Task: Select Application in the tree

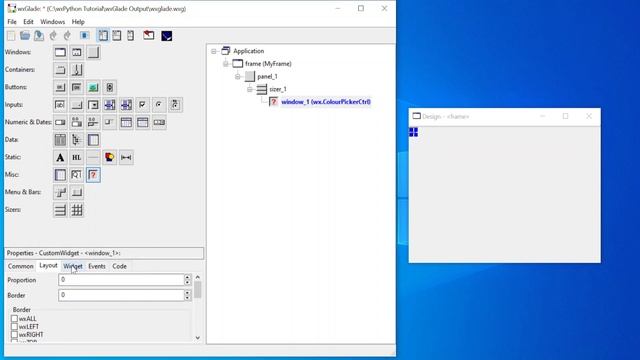Action: [x=249, y=51]
